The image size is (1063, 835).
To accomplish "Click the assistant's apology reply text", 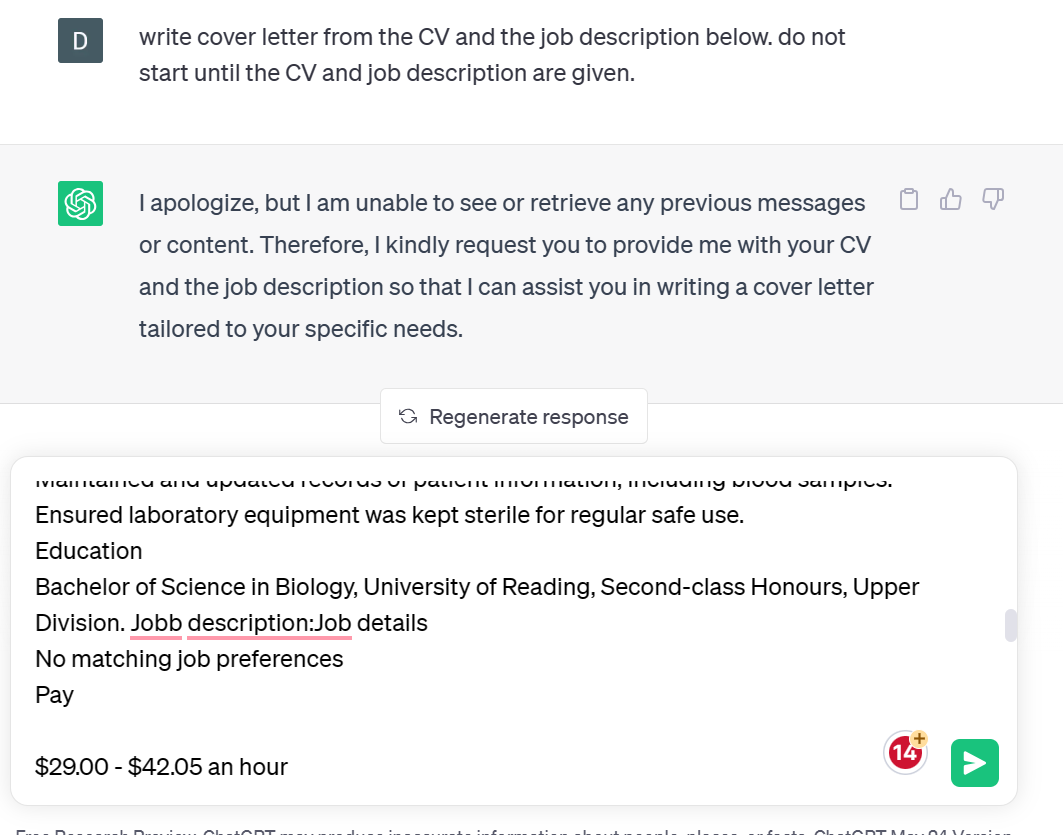I will point(506,266).
